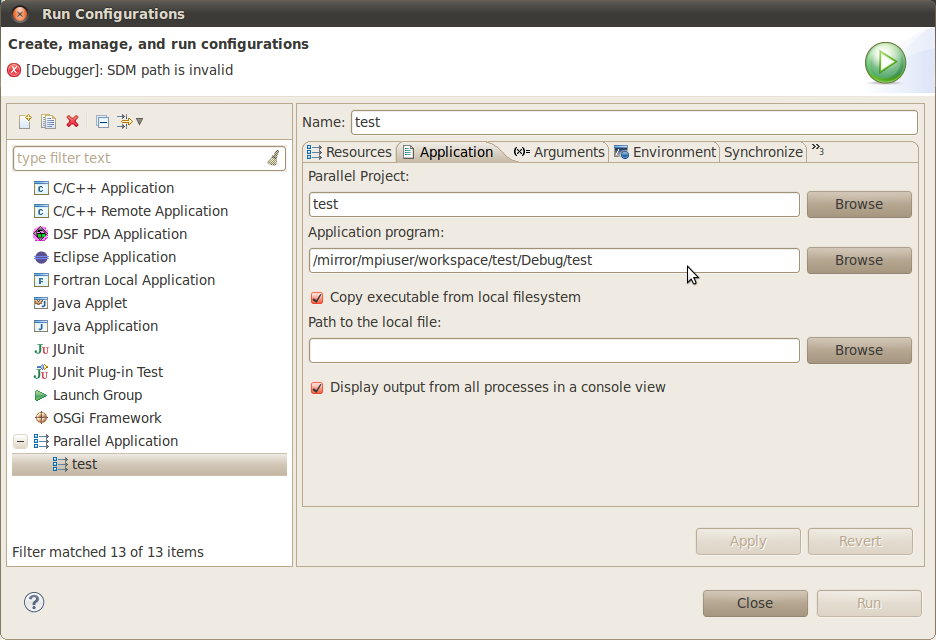Click the green Run icon in header

coord(885,63)
